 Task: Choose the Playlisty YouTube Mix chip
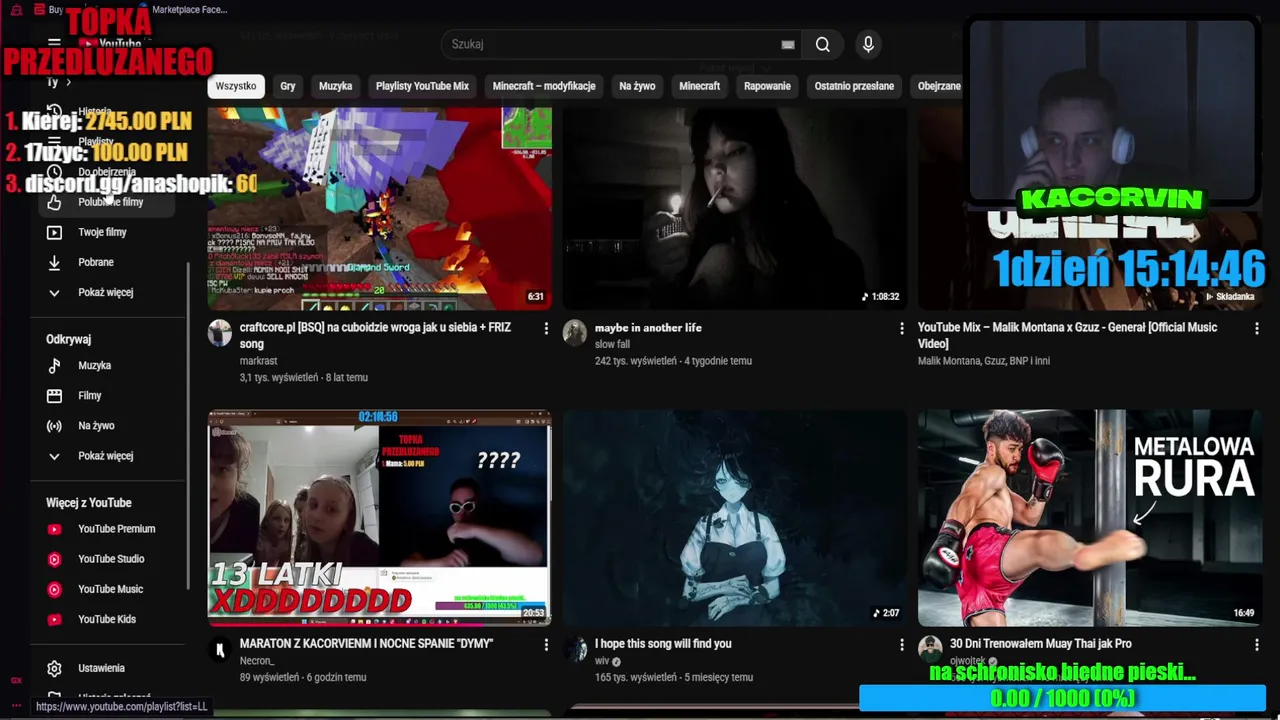click(422, 86)
